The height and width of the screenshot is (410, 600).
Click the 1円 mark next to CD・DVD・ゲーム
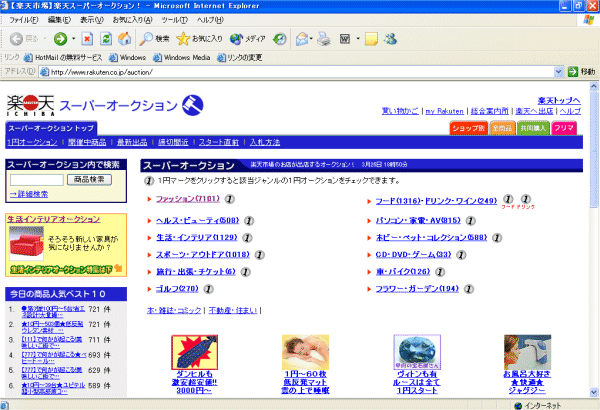pyautogui.click(x=461, y=255)
